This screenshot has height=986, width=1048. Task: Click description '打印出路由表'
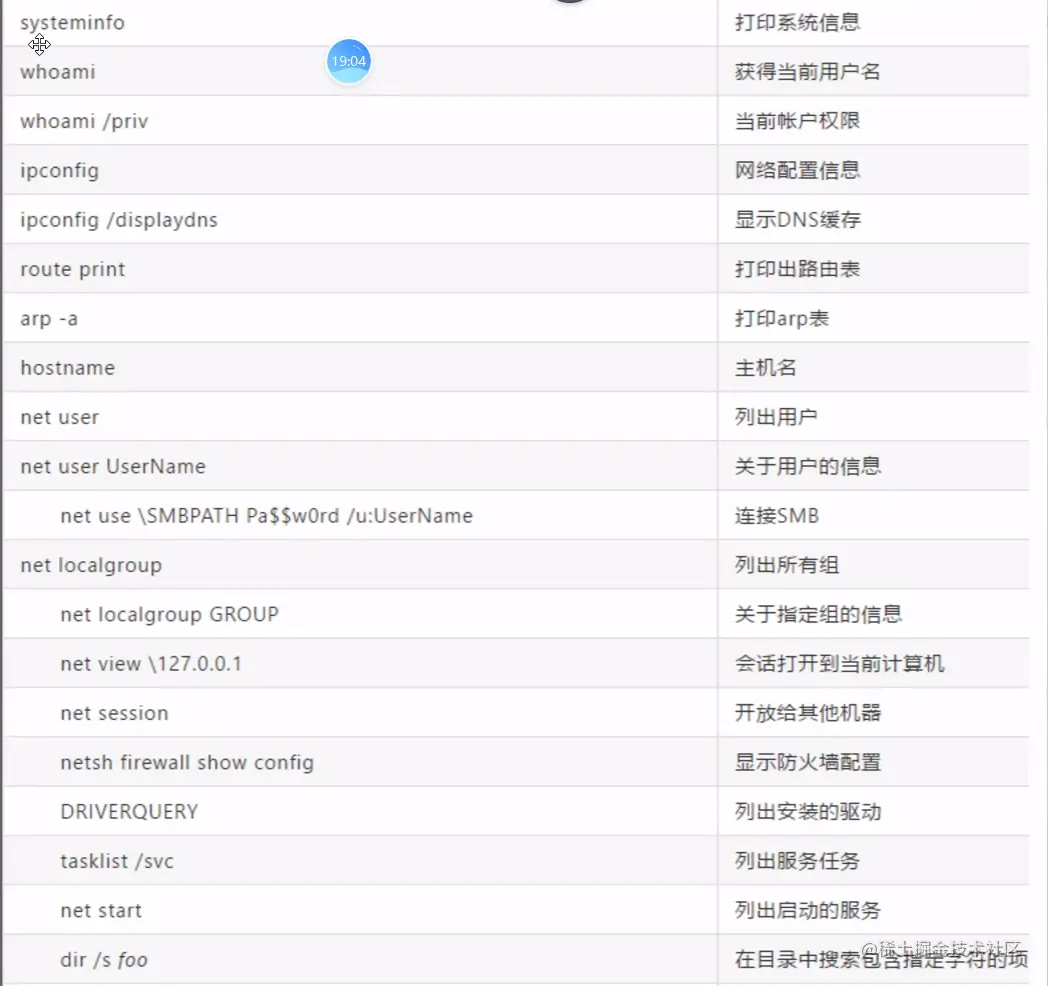(797, 269)
